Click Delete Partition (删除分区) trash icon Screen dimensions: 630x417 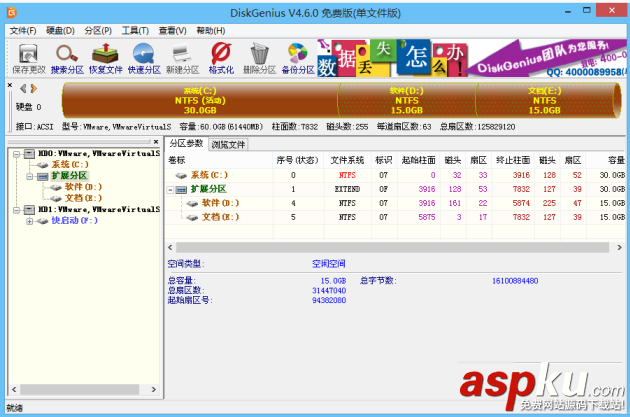click(259, 59)
